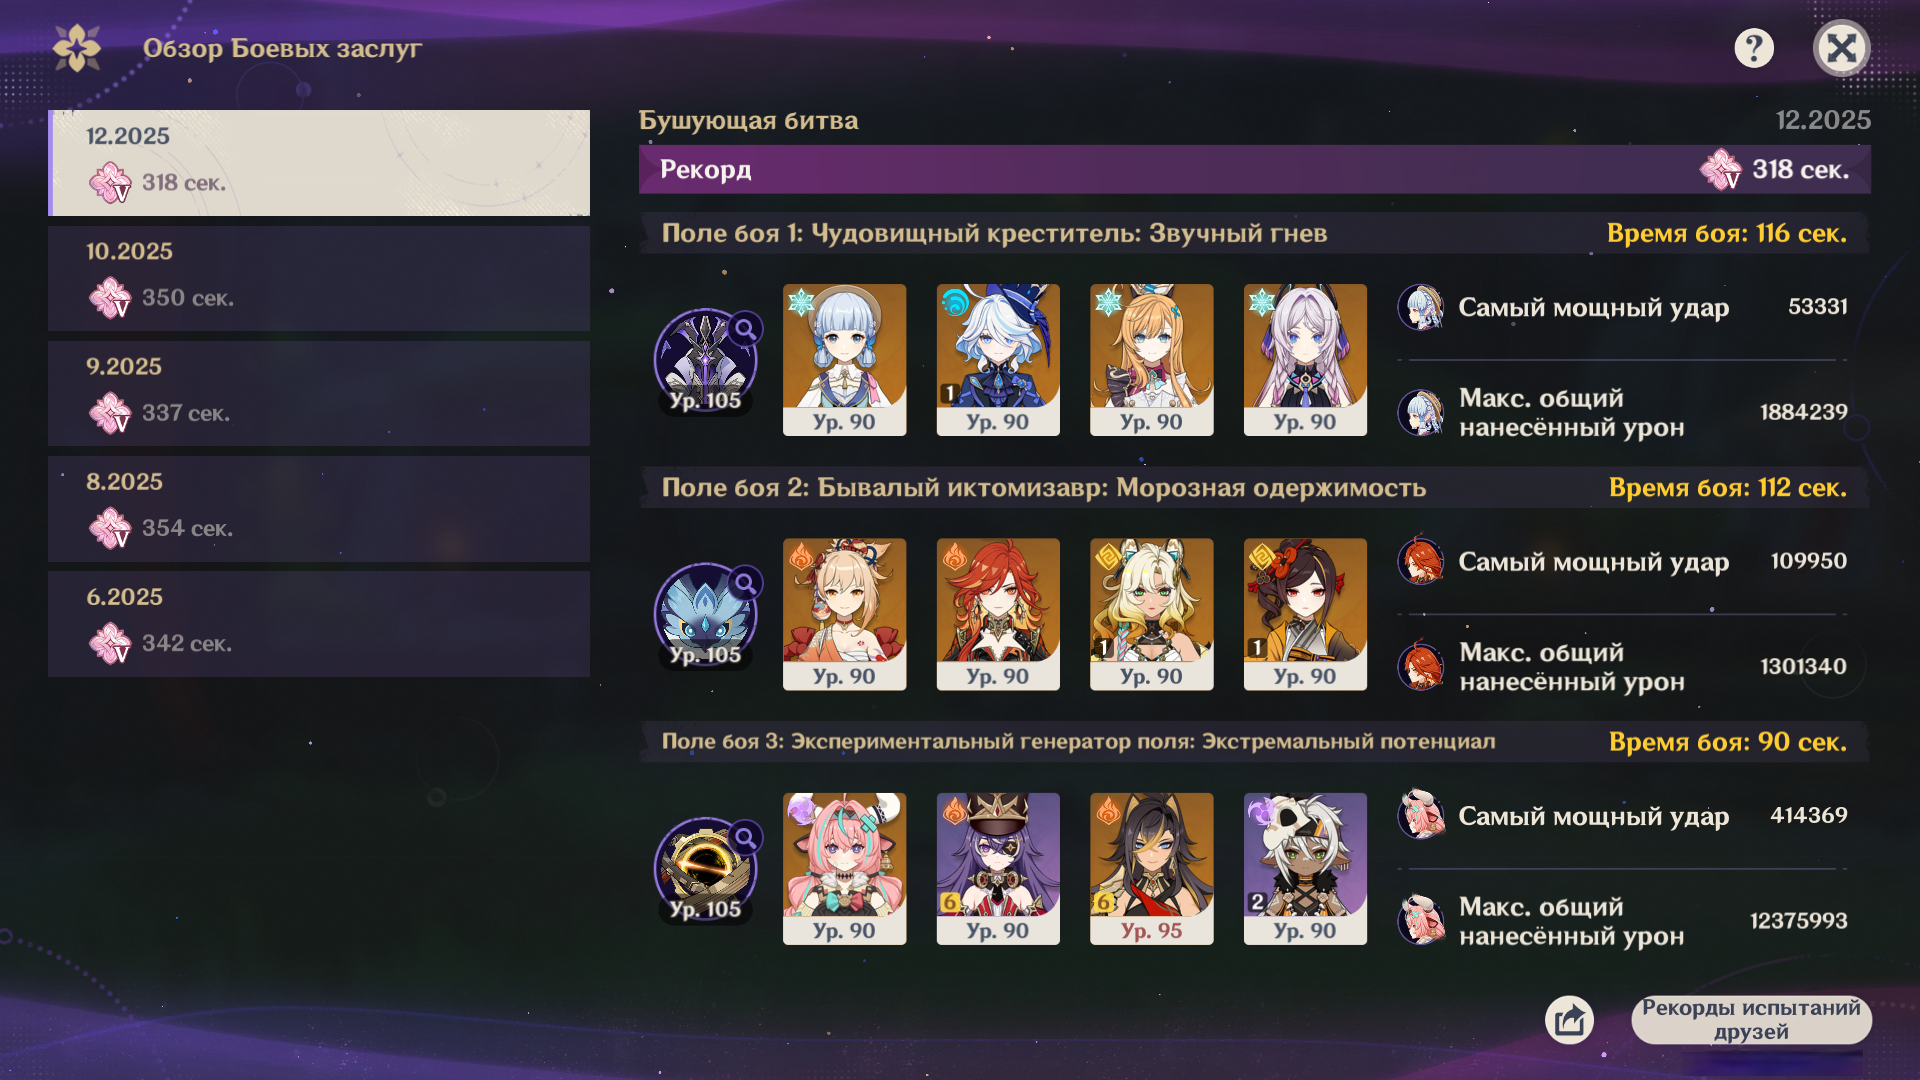1920x1080 pixels.
Task: Click the Рекорд 318 сек. banner
Action: (1254, 169)
